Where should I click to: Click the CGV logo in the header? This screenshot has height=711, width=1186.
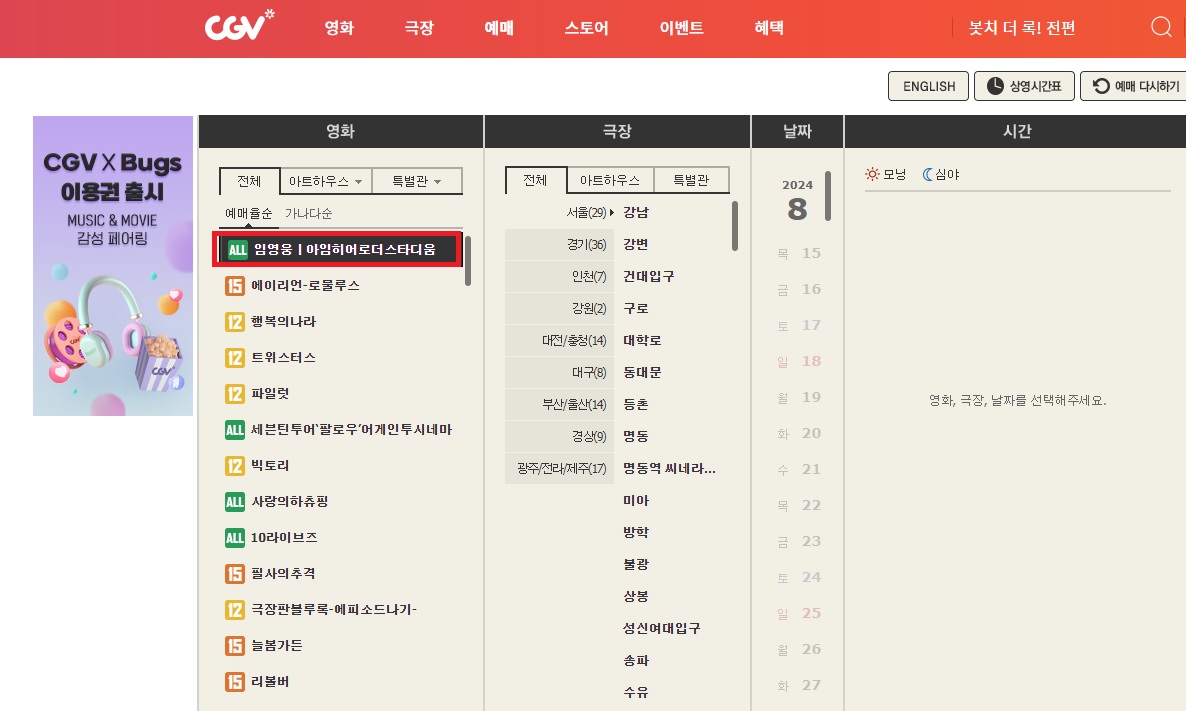(x=237, y=26)
